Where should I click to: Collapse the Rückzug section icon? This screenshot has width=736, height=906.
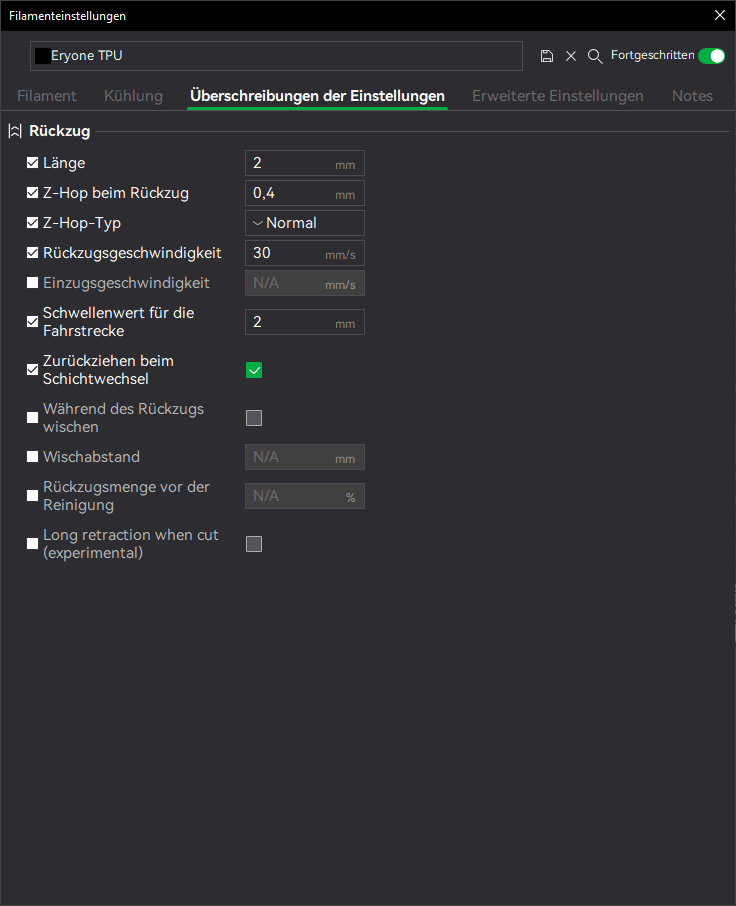pyautogui.click(x=15, y=131)
